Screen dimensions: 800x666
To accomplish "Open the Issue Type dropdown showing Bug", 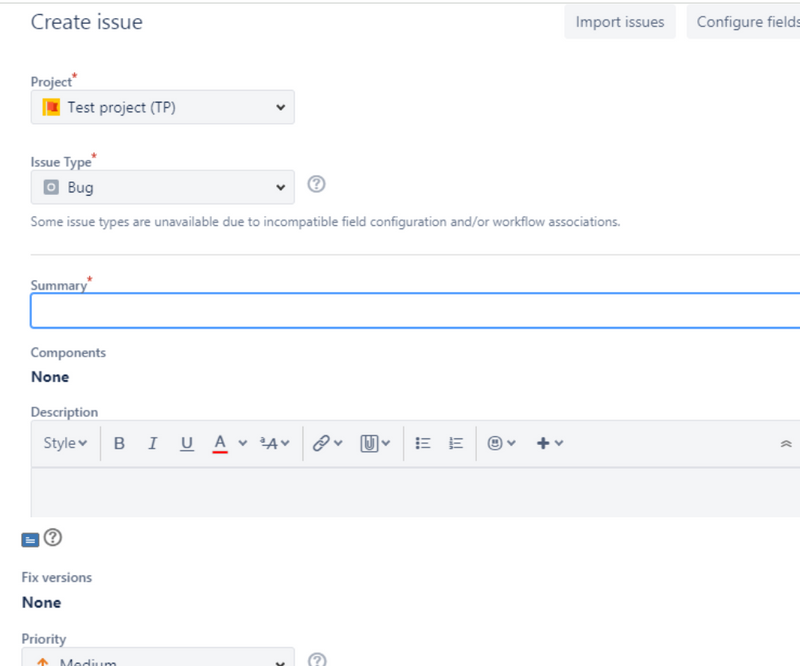I will point(162,187).
